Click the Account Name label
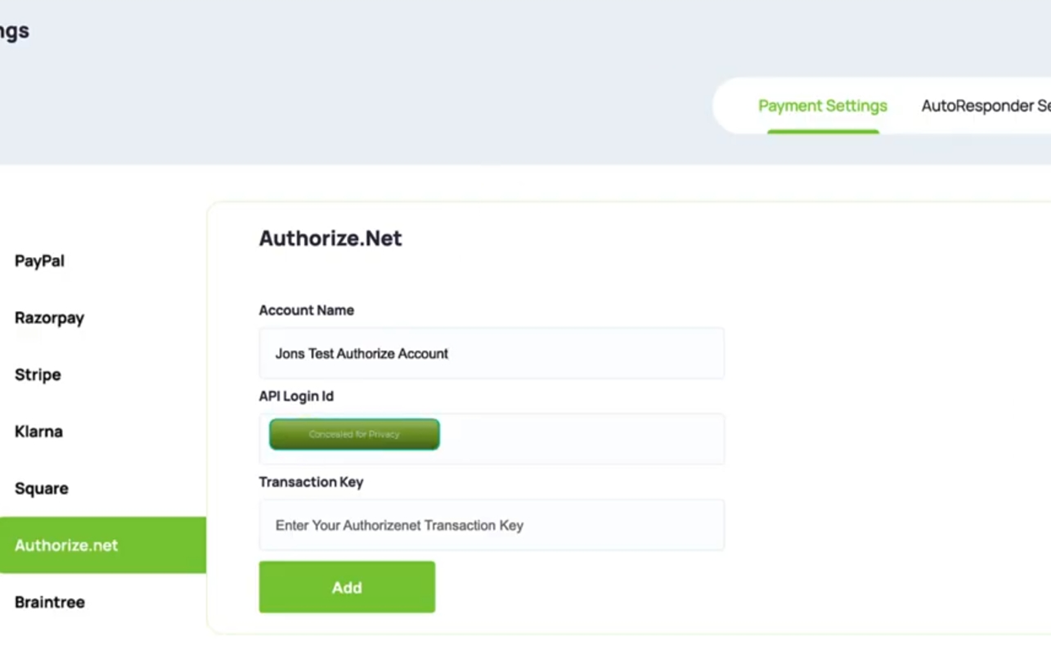The image size is (1051, 645). tap(306, 310)
